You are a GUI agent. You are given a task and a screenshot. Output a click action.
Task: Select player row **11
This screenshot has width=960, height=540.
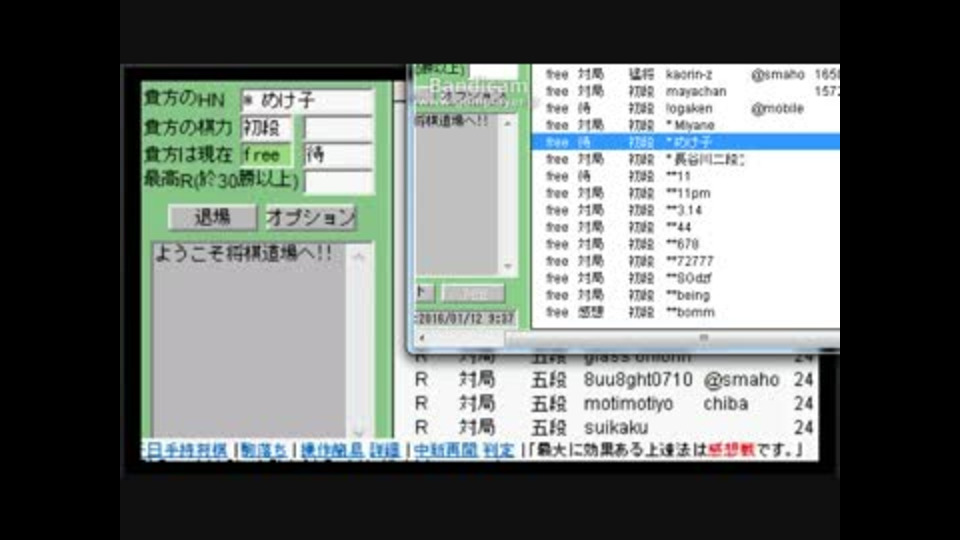686,176
